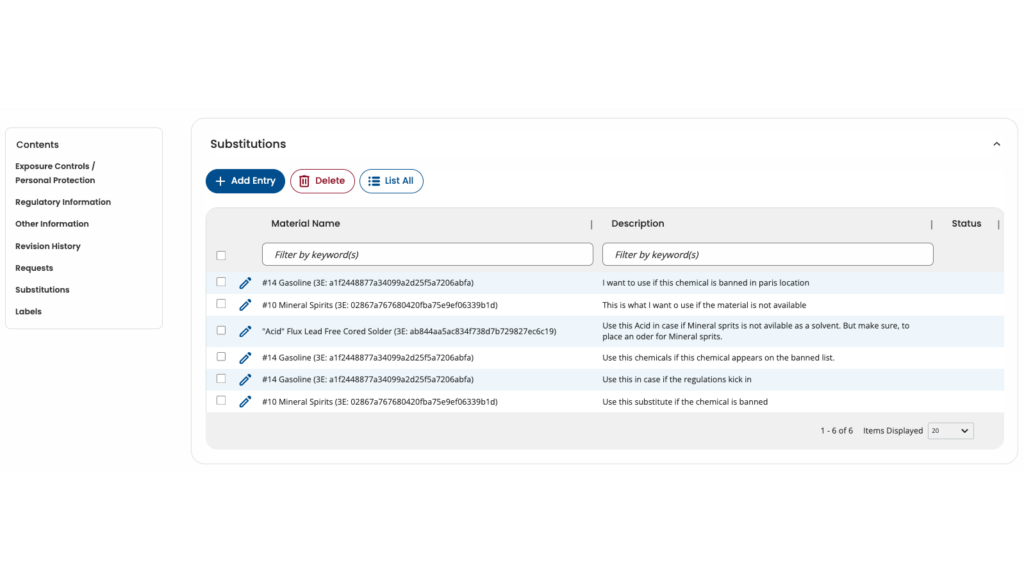1024x575 pixels.
Task: Select the 'appears on the banned list' row checkbox
Action: [221, 357]
